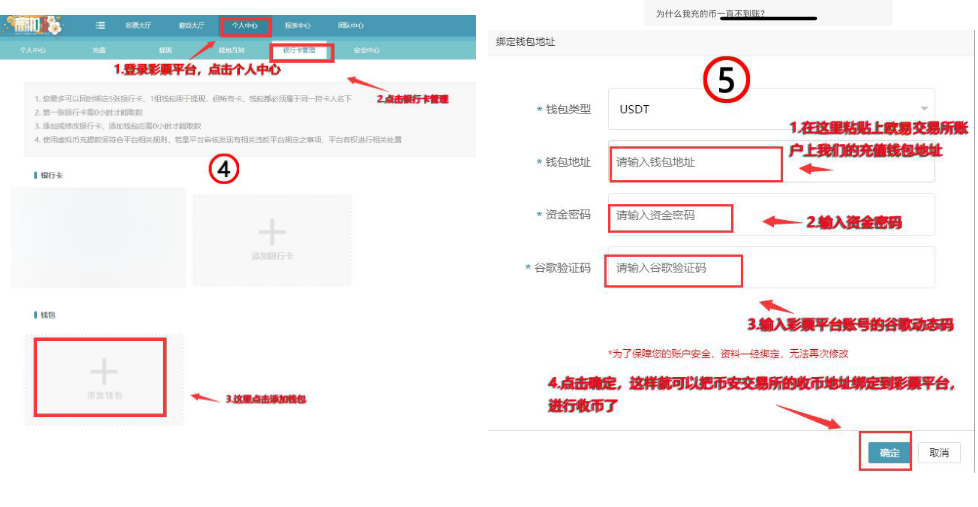This screenshot has width=978, height=507.
Task: Open 团队中心 in the top navigation
Action: [x=350, y=25]
